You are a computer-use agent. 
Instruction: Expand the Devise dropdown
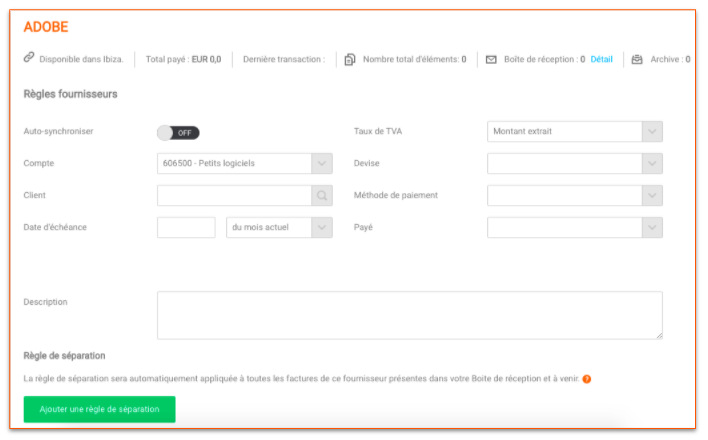coord(575,164)
